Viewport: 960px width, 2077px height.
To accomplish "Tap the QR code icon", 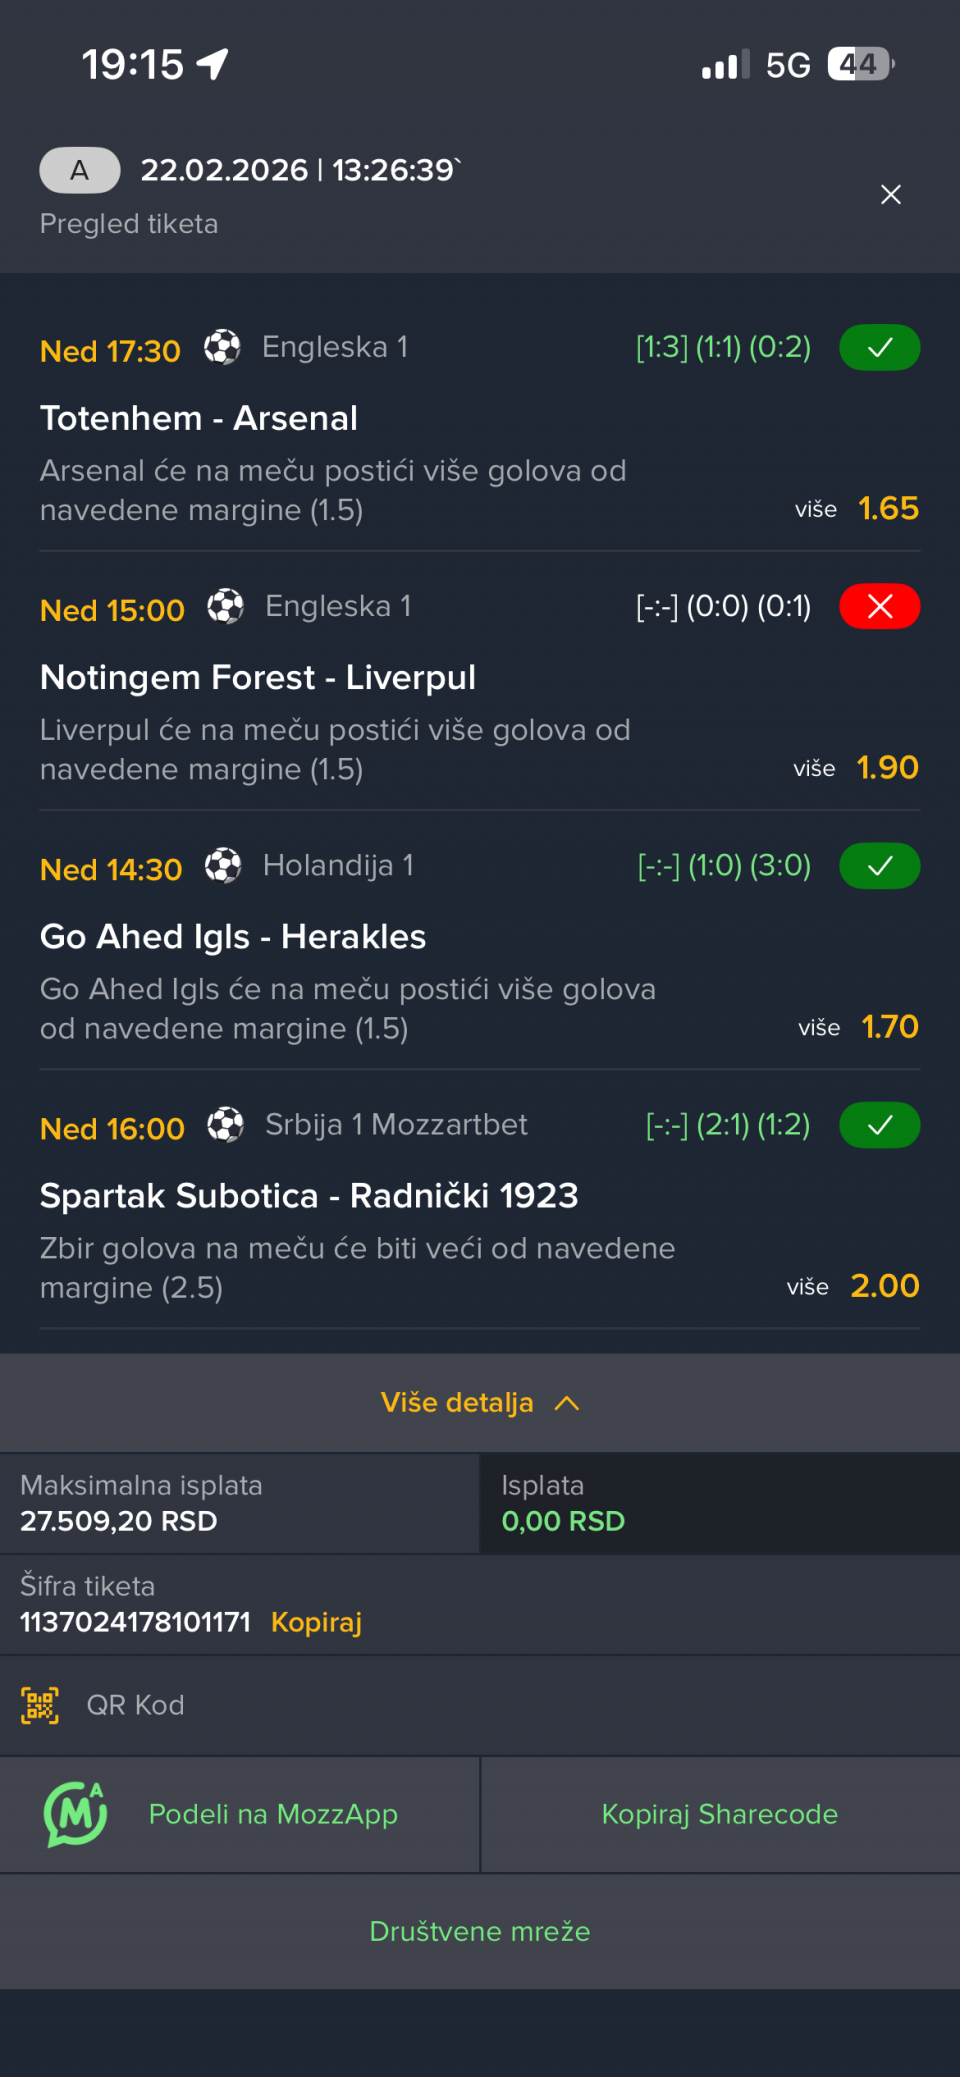I will point(40,1705).
